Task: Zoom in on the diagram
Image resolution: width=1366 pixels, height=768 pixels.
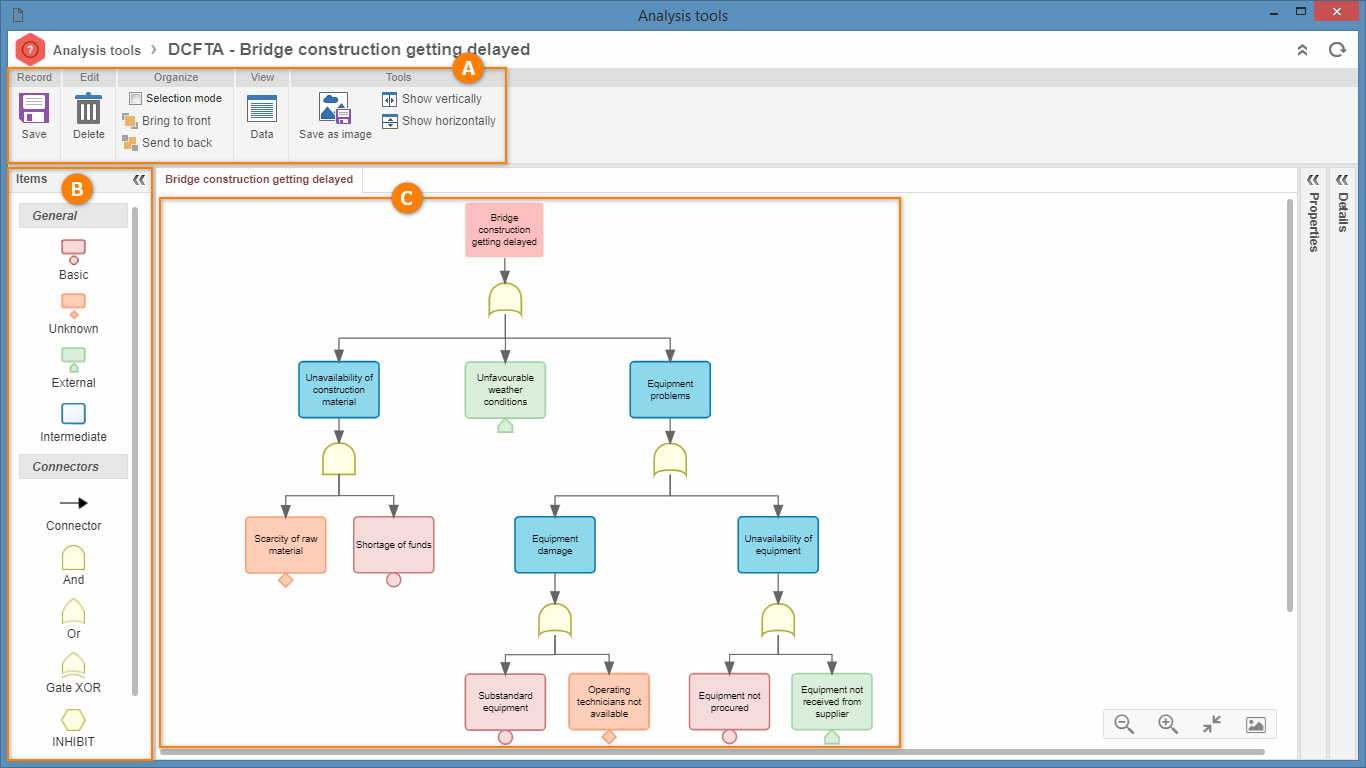Action: [1168, 724]
